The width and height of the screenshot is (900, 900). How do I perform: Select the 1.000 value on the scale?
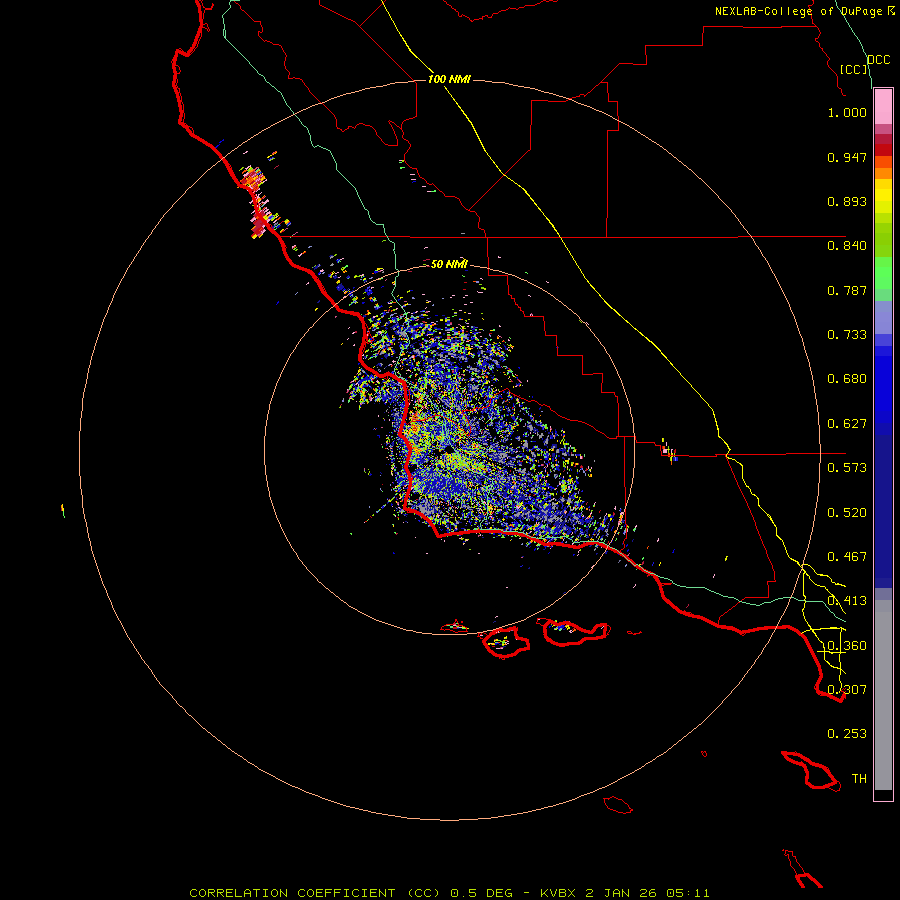click(x=847, y=112)
